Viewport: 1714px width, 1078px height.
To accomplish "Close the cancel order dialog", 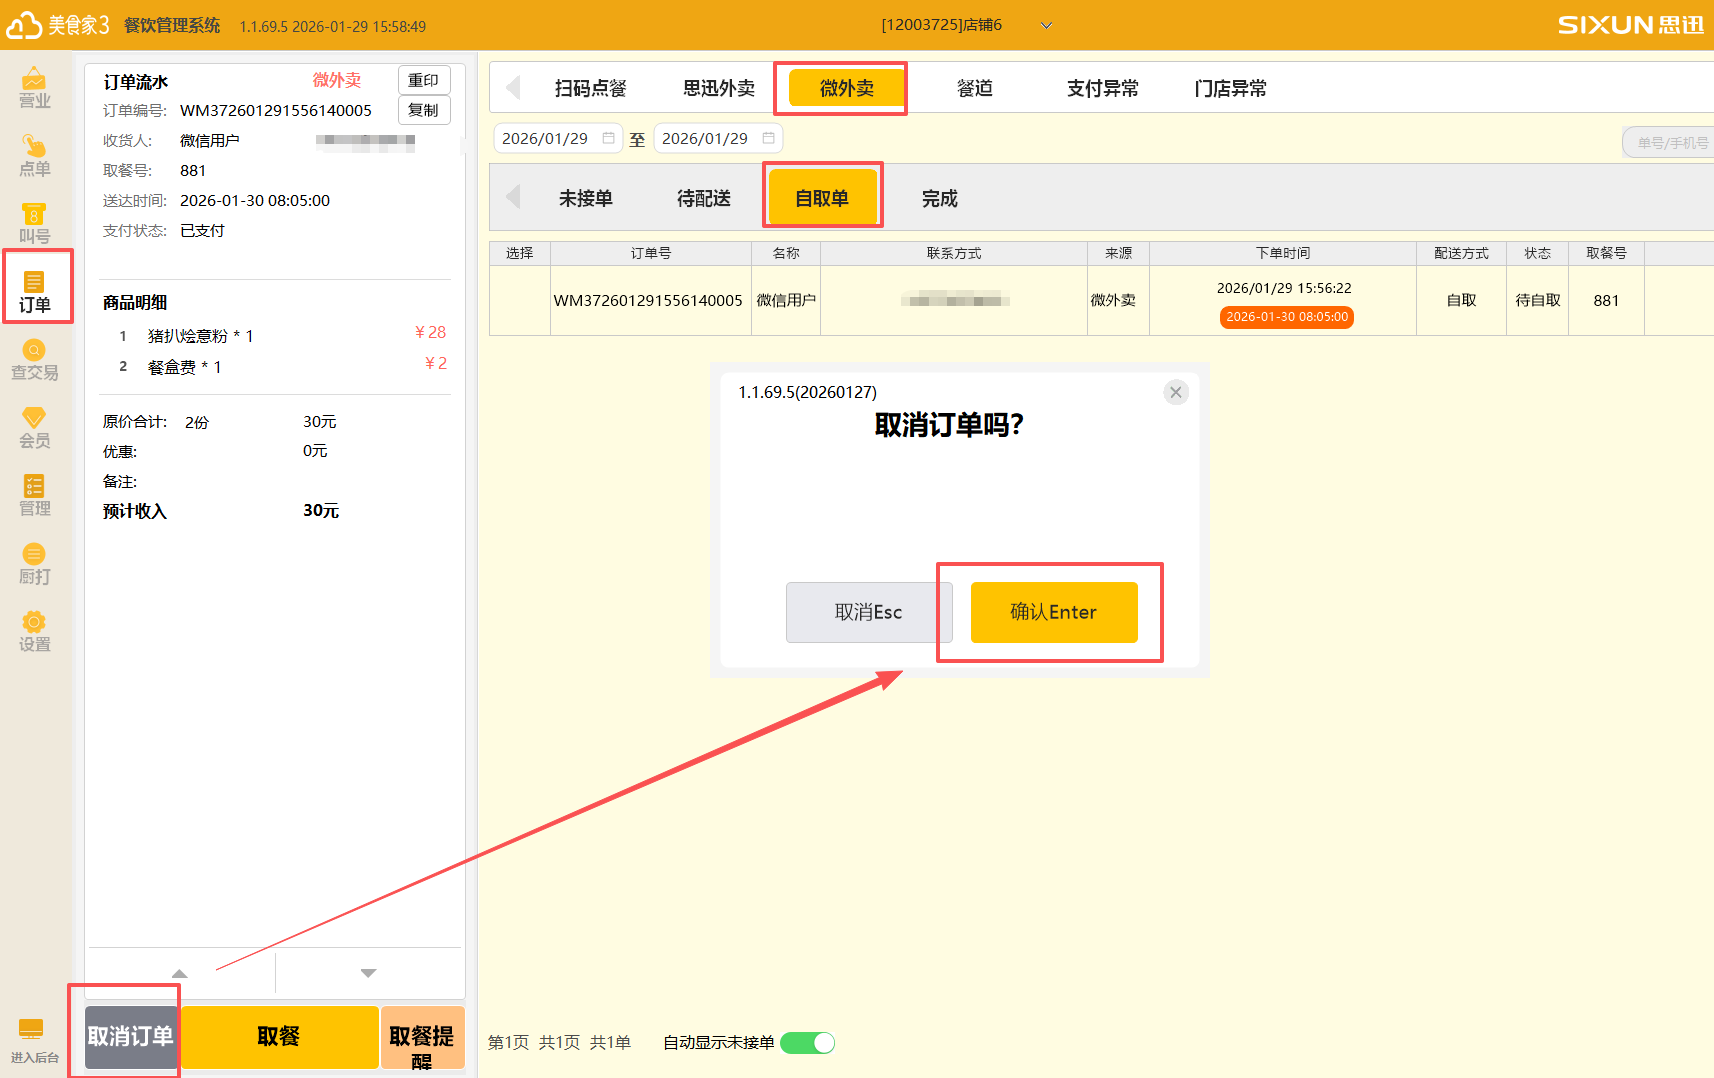I will click(1176, 392).
